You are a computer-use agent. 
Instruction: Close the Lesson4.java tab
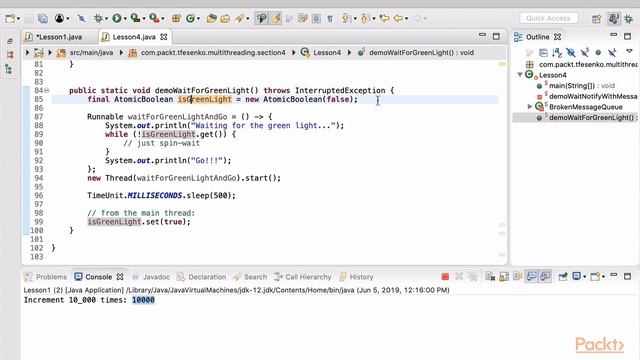point(164,37)
